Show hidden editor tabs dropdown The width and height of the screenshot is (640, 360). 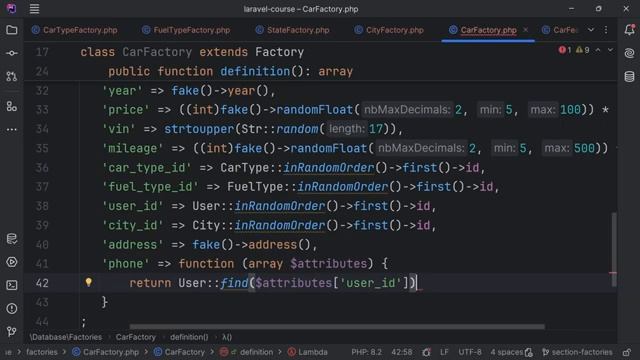click(591, 30)
